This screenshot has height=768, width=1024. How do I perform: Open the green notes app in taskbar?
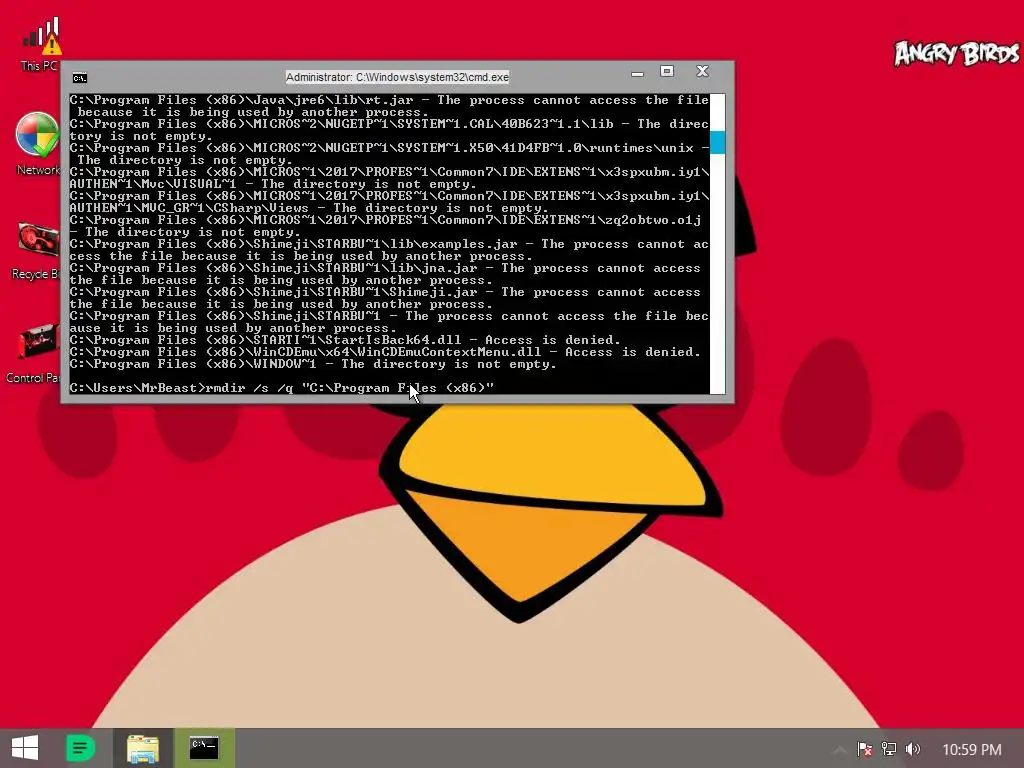point(81,748)
